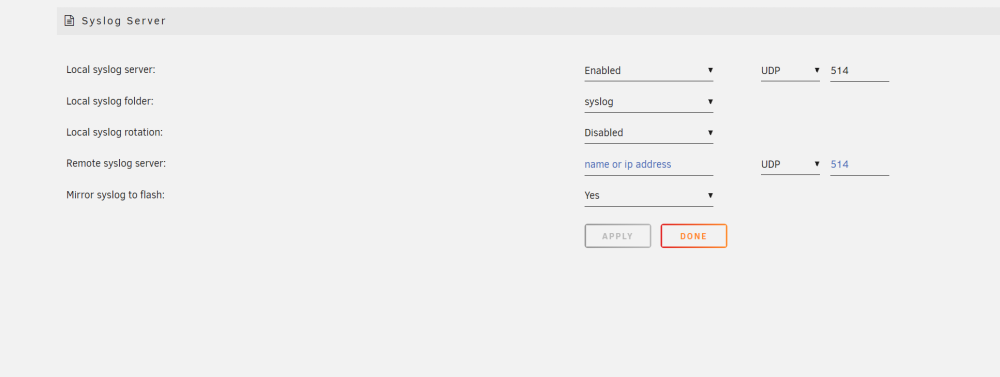
Task: Expand the Local syslog rotation Disabled dropdown
Action: [649, 133]
